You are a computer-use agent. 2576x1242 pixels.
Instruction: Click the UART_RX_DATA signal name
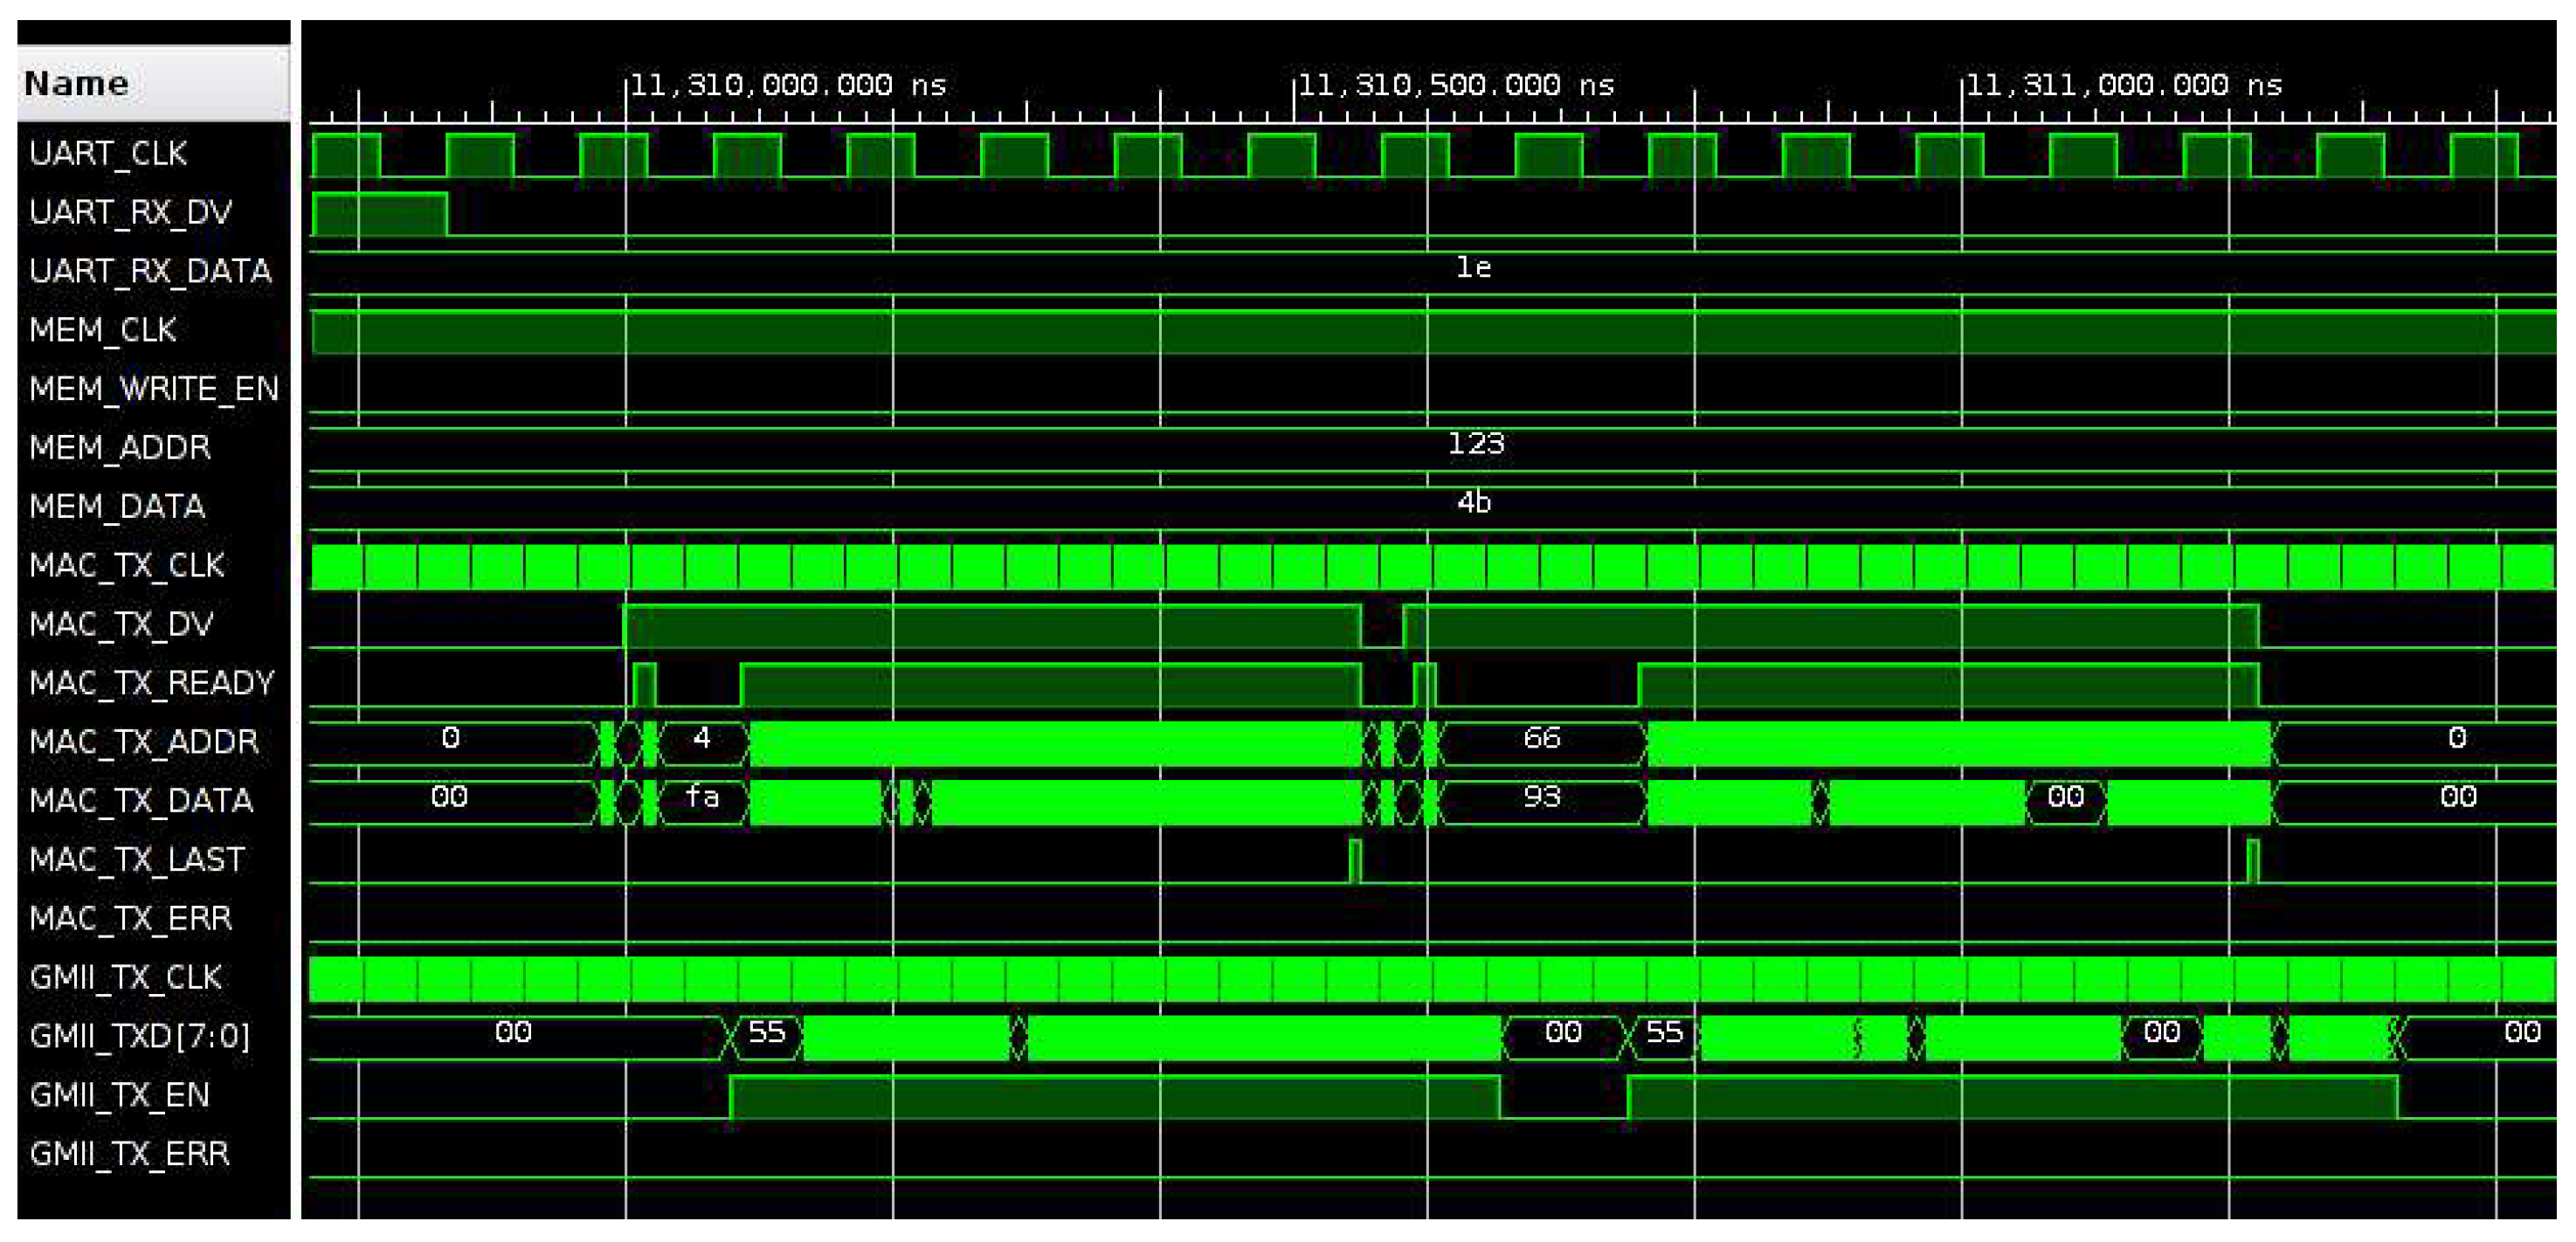(150, 271)
